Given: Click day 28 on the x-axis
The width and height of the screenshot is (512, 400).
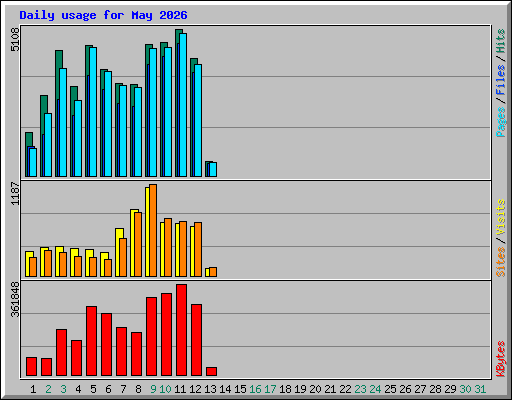Looking at the screenshot, I should click(x=435, y=389).
